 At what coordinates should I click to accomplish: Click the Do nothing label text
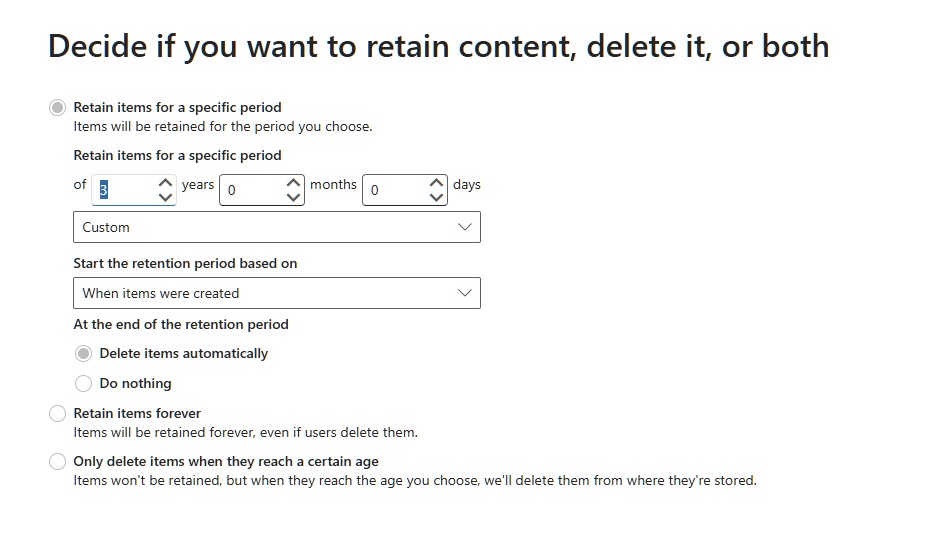click(136, 383)
